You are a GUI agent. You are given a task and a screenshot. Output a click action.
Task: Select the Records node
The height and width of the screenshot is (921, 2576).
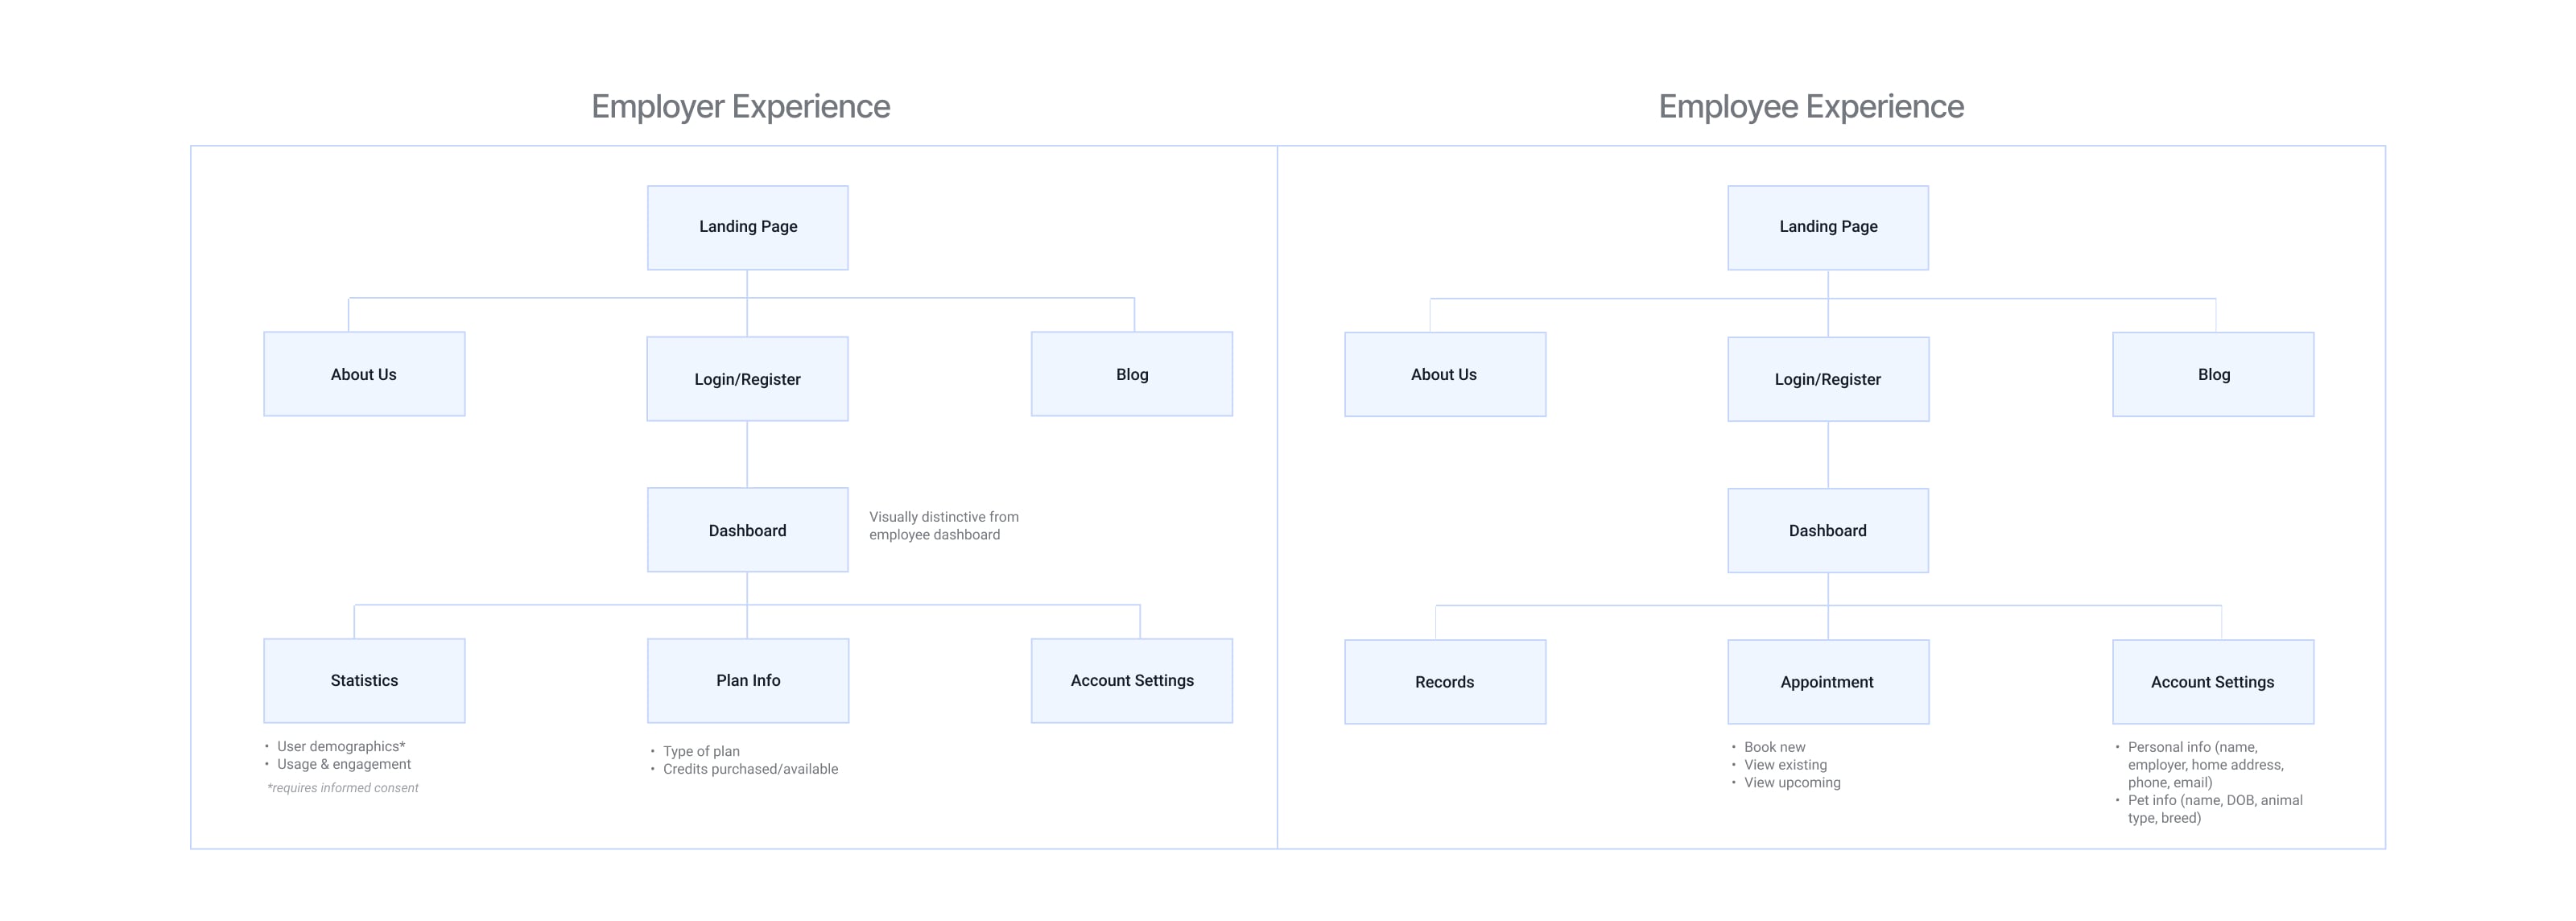[1444, 682]
